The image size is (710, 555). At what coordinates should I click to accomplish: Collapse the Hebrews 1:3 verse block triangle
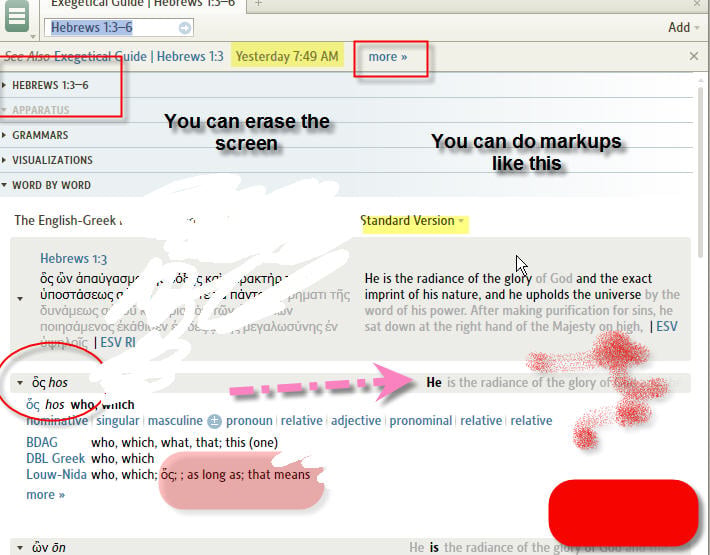(20, 299)
